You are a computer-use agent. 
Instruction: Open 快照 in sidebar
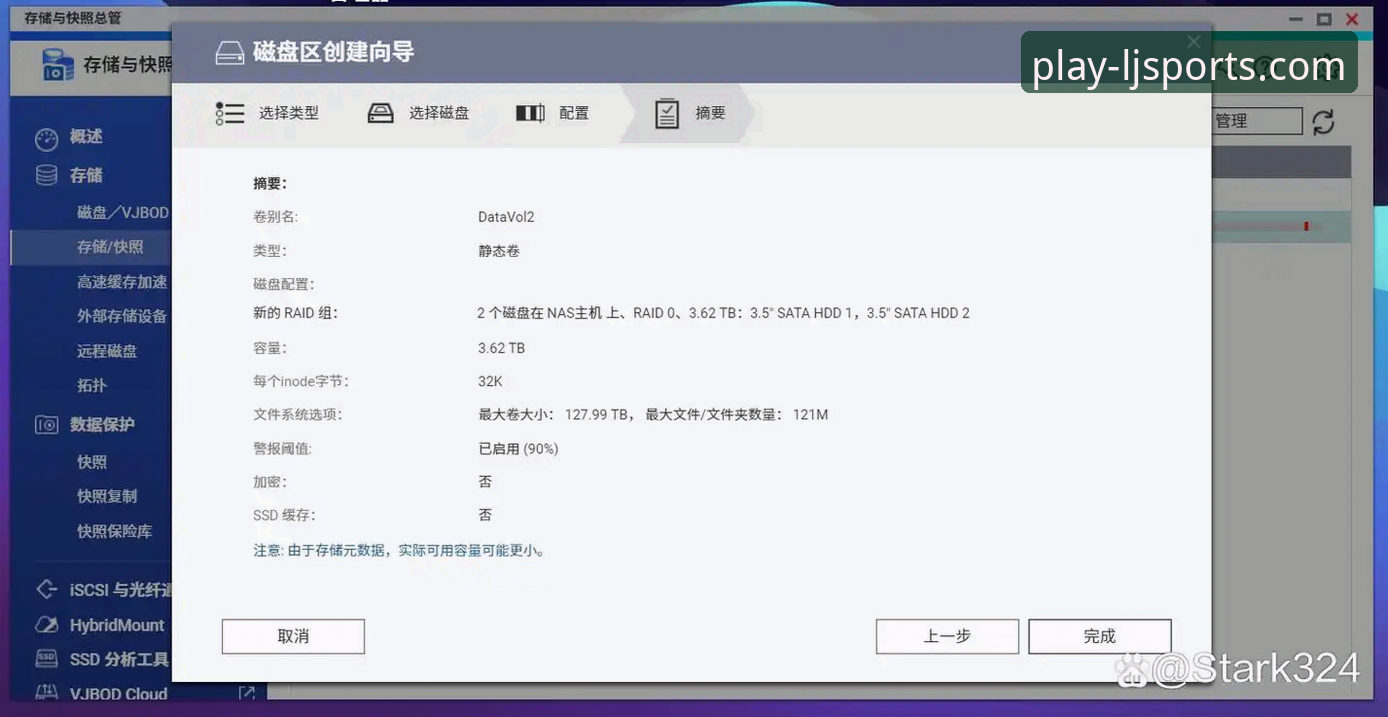point(92,462)
